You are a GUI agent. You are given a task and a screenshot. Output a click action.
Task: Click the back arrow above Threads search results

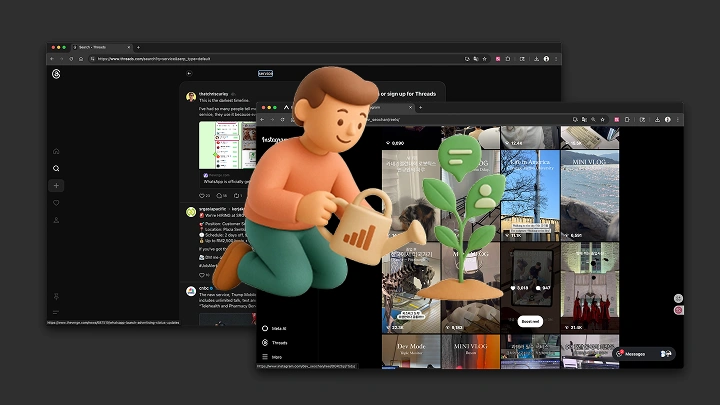(x=189, y=73)
